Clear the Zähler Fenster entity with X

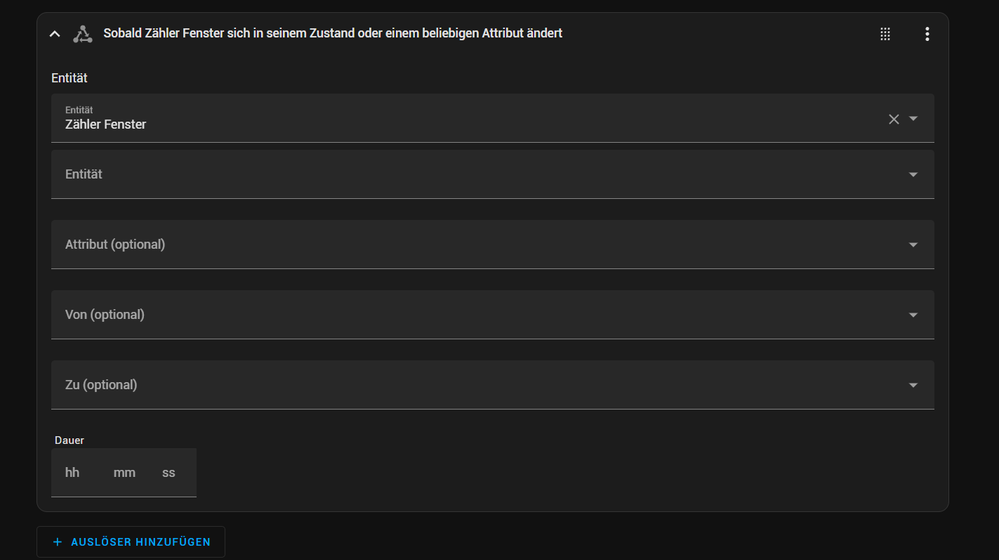[x=894, y=119]
